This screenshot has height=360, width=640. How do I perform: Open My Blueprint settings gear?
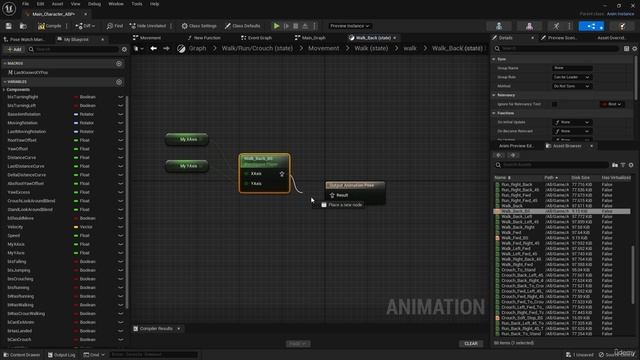[x=124, y=49]
